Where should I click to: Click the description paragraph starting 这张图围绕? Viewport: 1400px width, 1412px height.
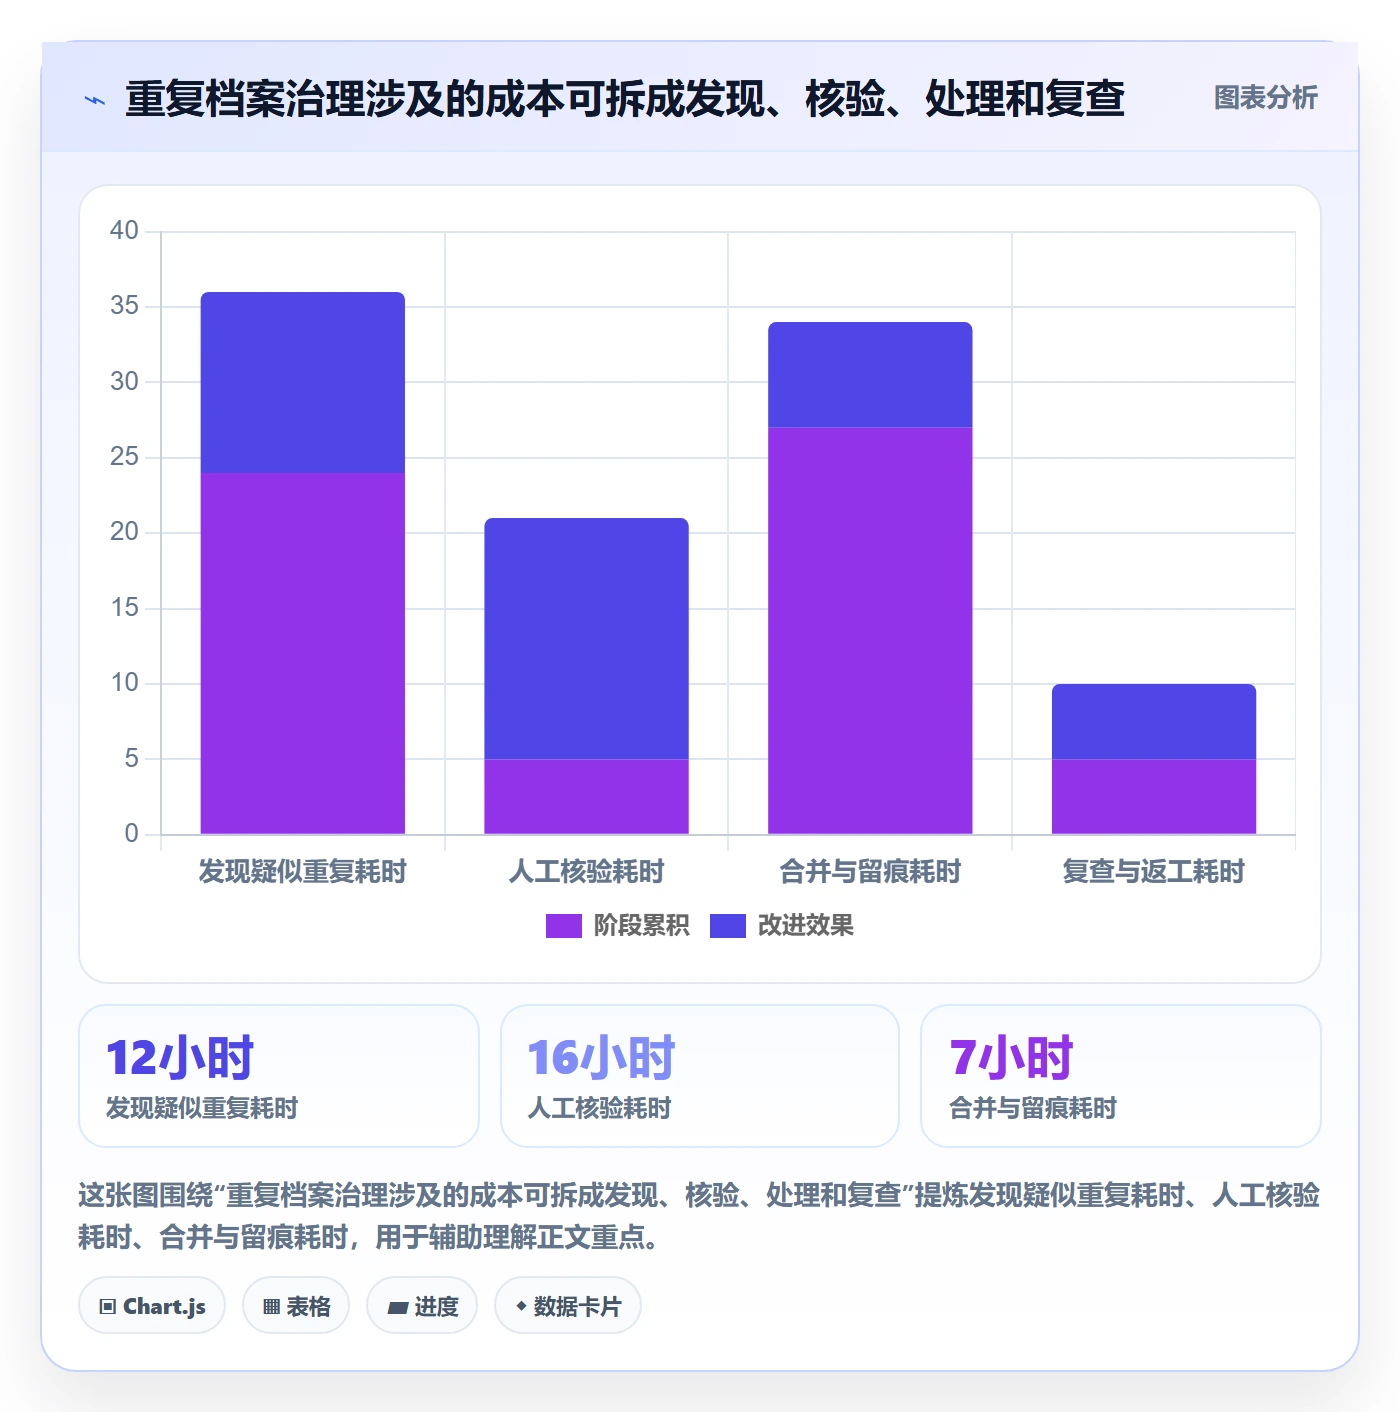click(699, 1216)
